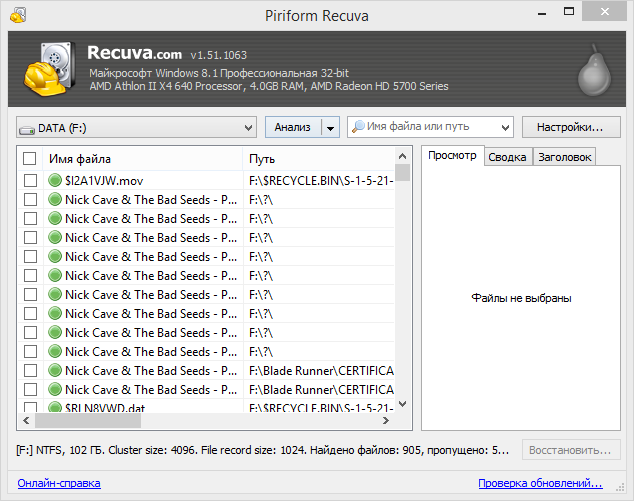Click the Recuva app icon in title bar

click(18, 15)
